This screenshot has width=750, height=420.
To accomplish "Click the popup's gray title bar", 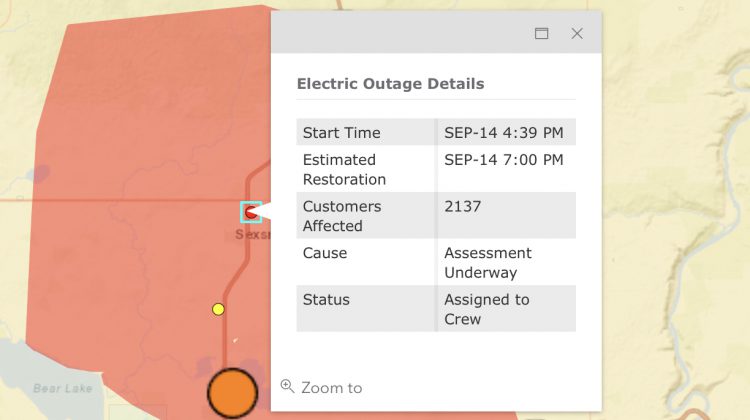I will 402,33.
